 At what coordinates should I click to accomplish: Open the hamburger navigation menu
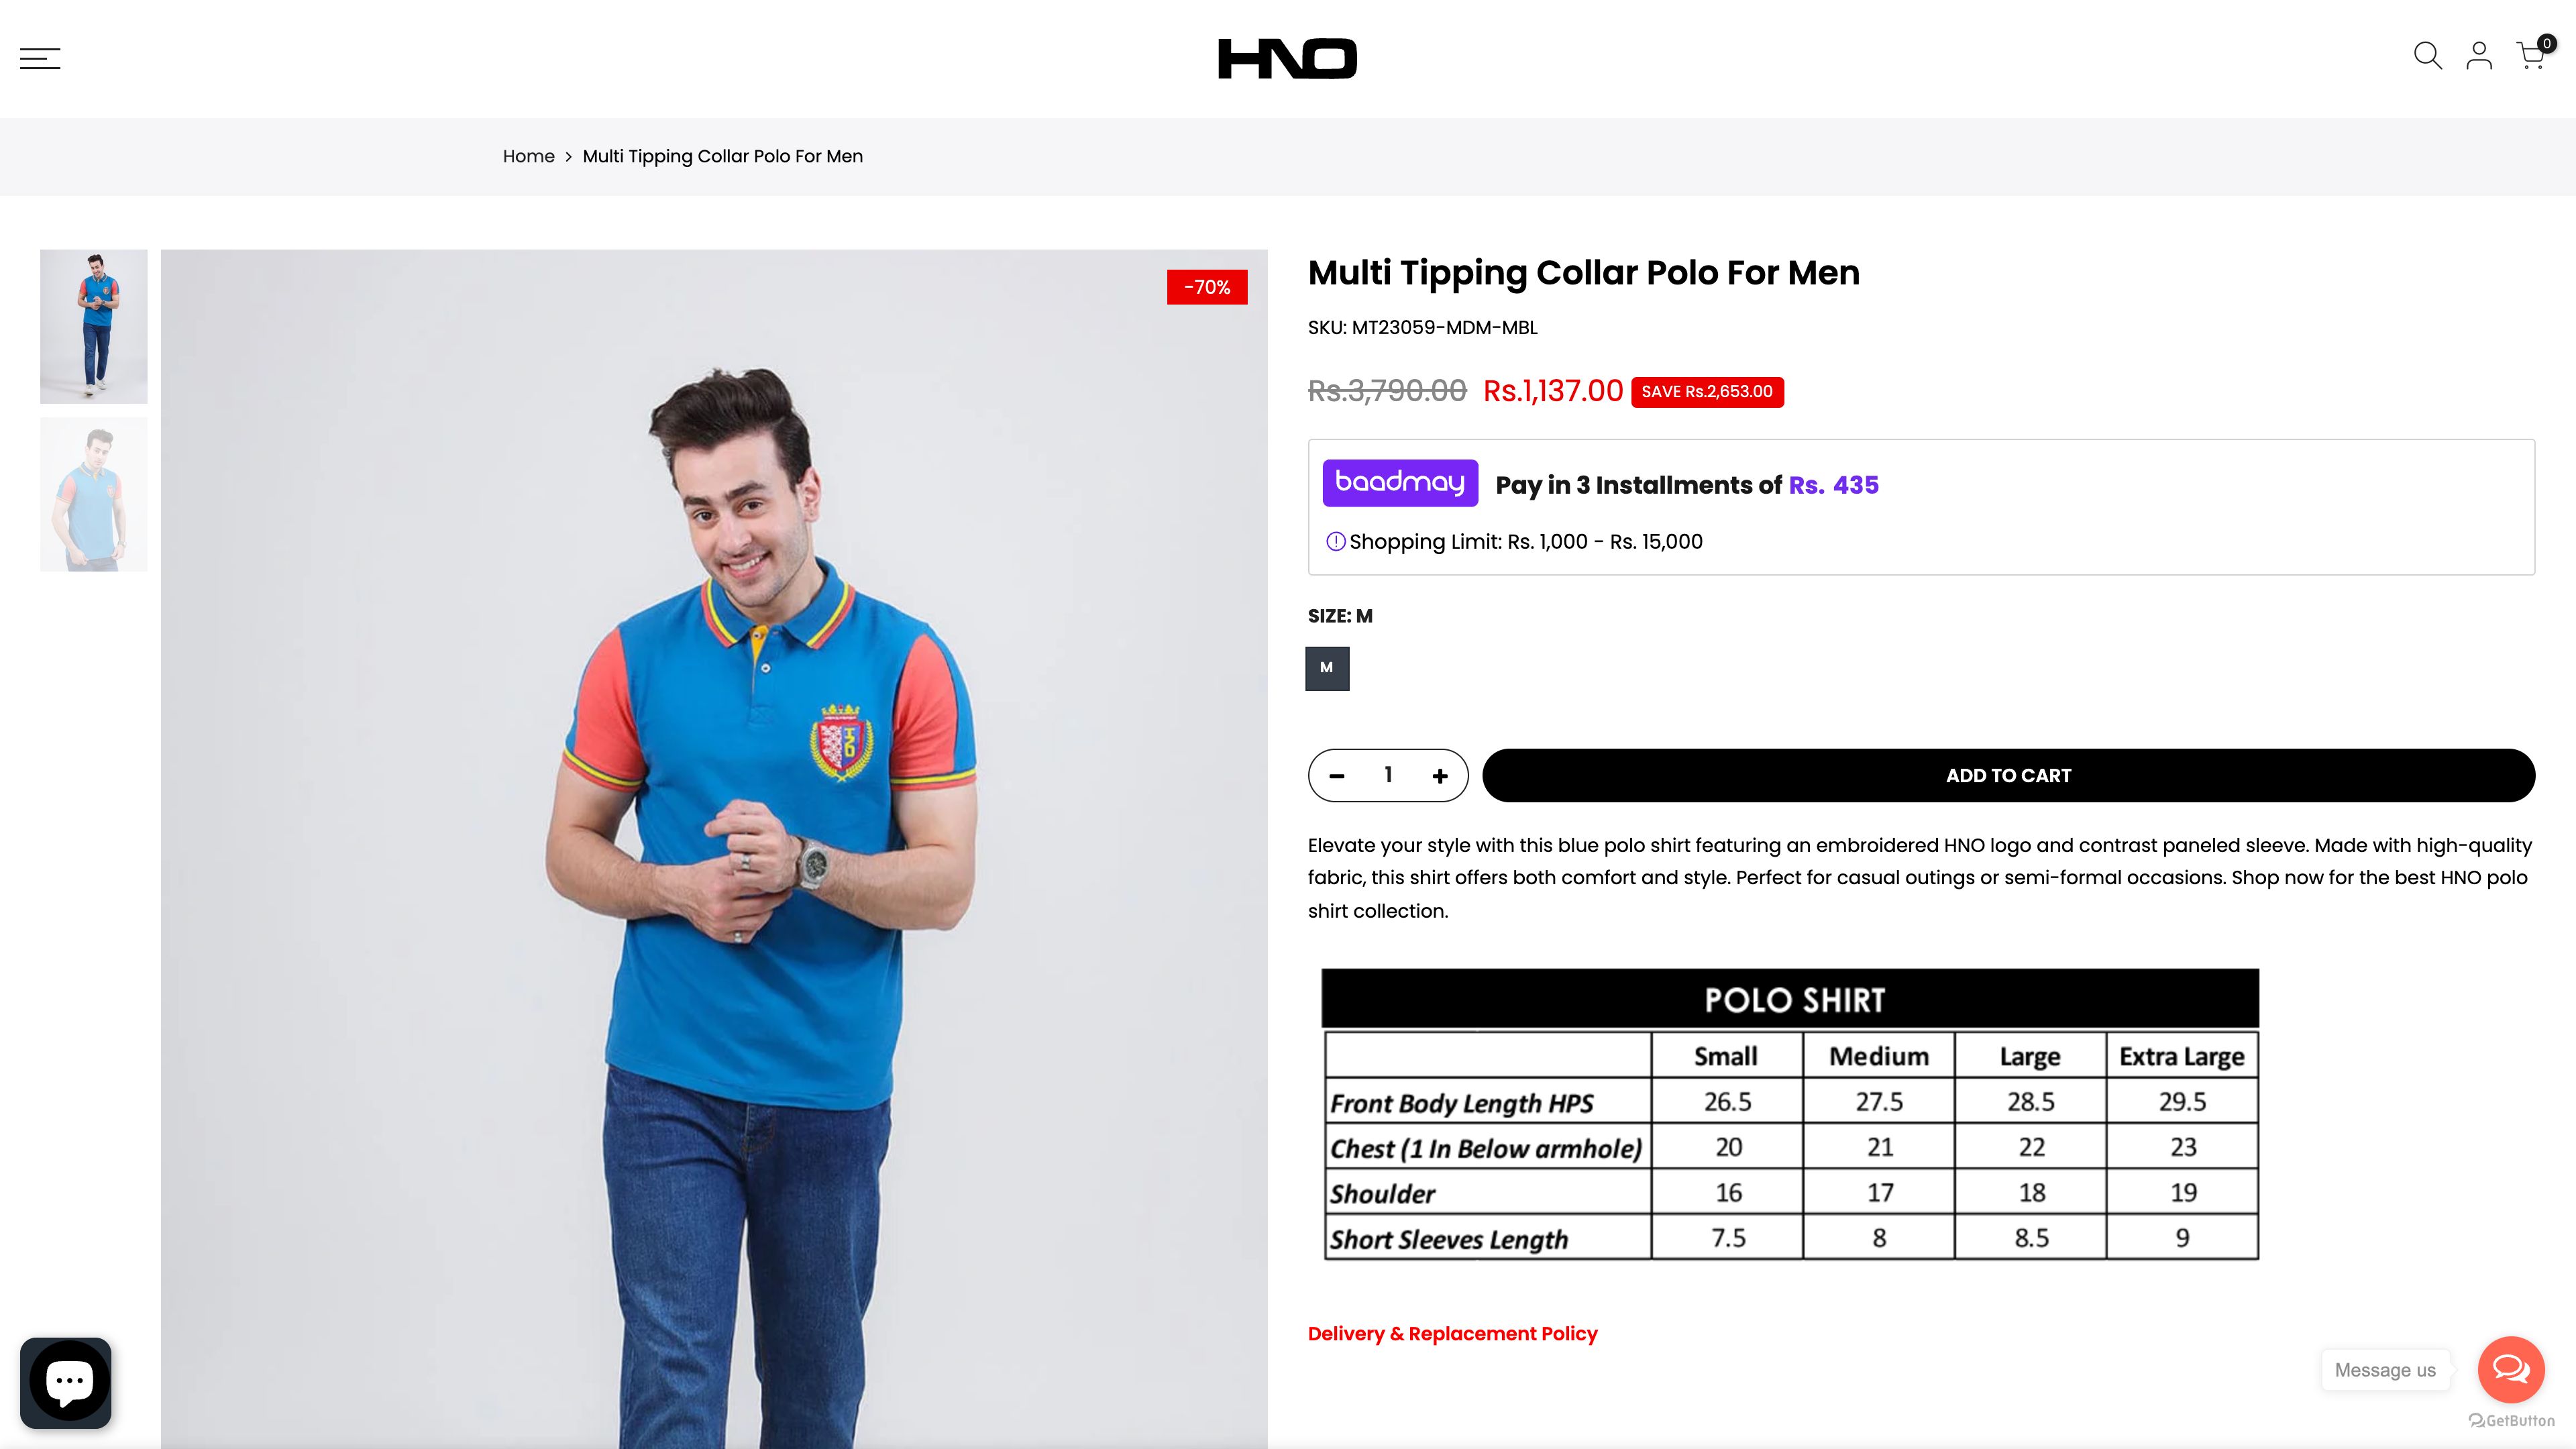(40, 57)
